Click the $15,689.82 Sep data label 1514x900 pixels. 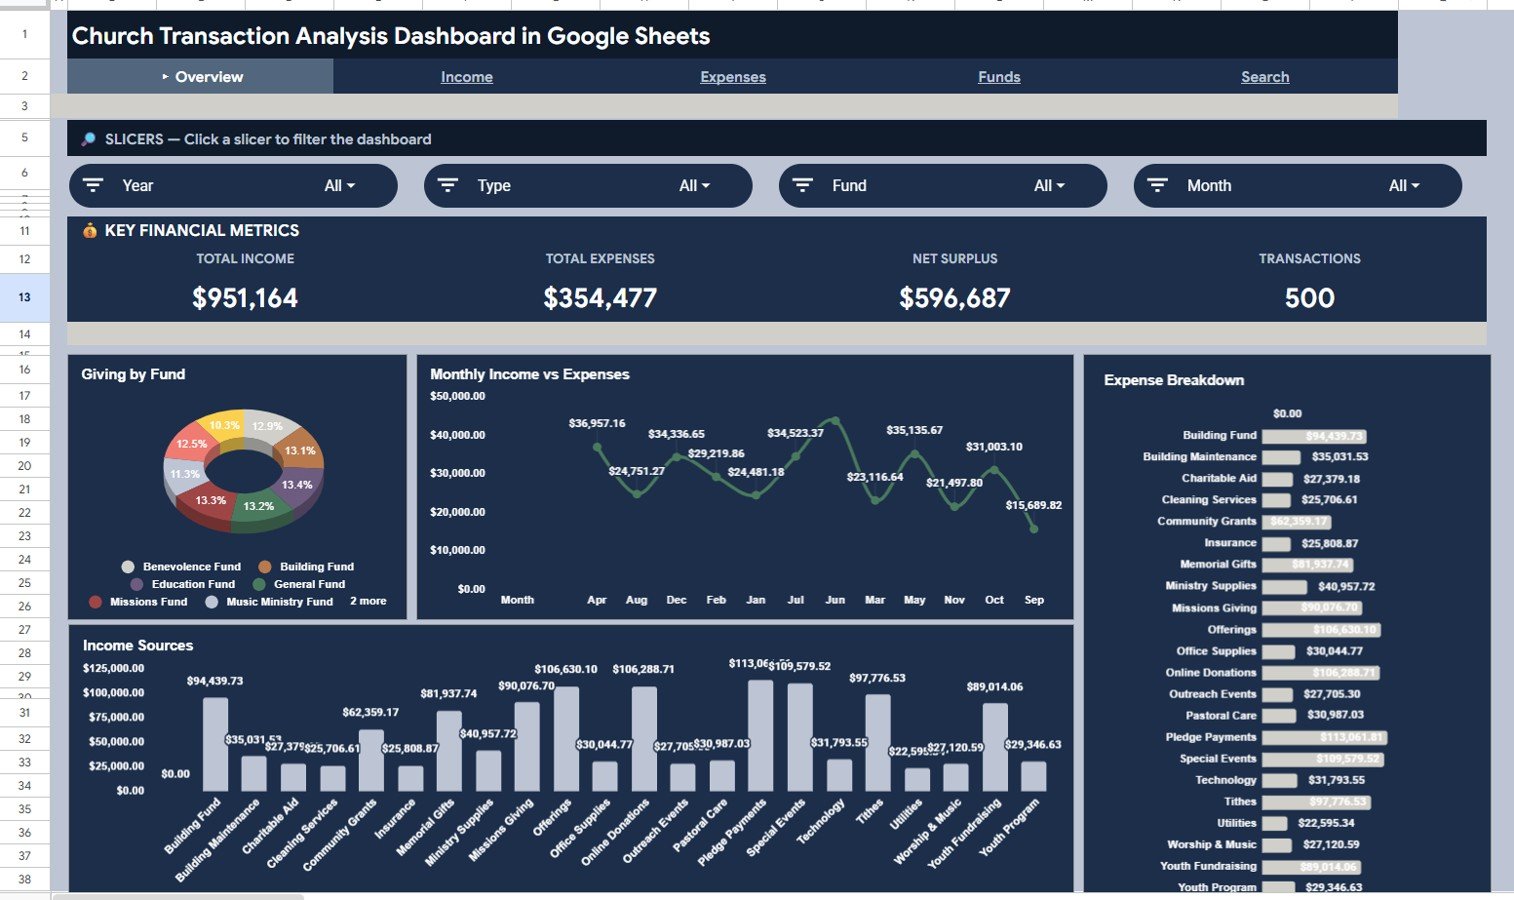(1034, 505)
